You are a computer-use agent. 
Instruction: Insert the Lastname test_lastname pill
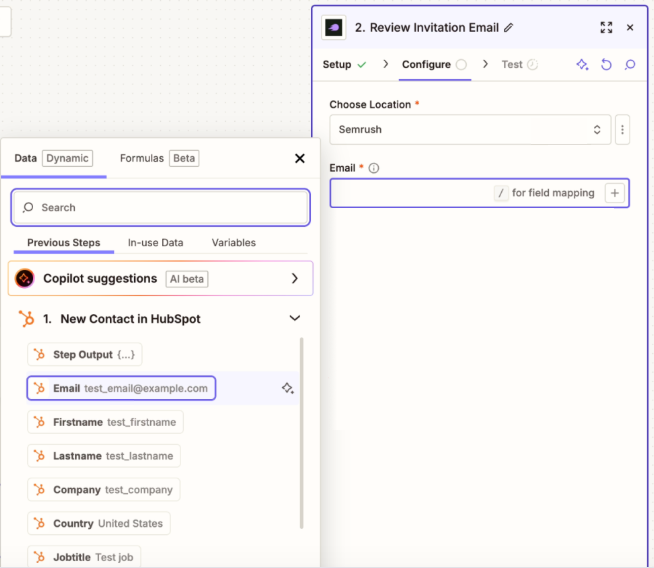(x=104, y=456)
